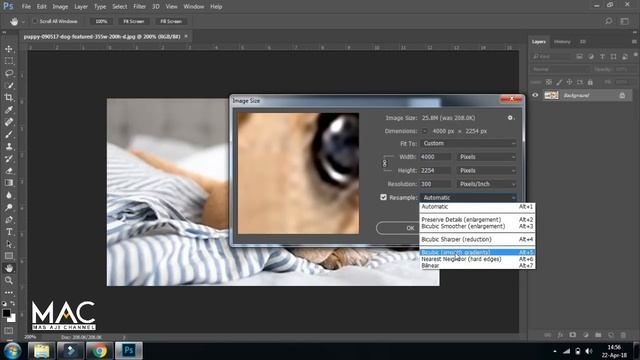Viewport: 640px width, 360px height.
Task: Open the Height units Pixels dropdown
Action: (487, 171)
